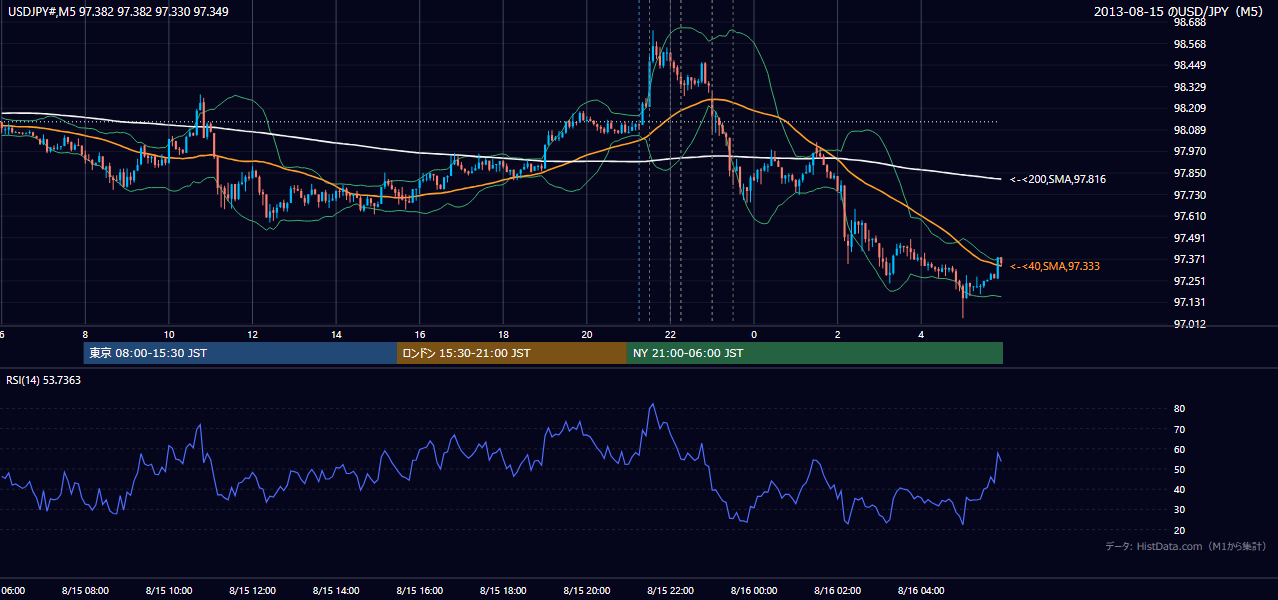Click the 8/16 04:00 bottom time label
Screen dimensions: 1278x600
pos(921,591)
